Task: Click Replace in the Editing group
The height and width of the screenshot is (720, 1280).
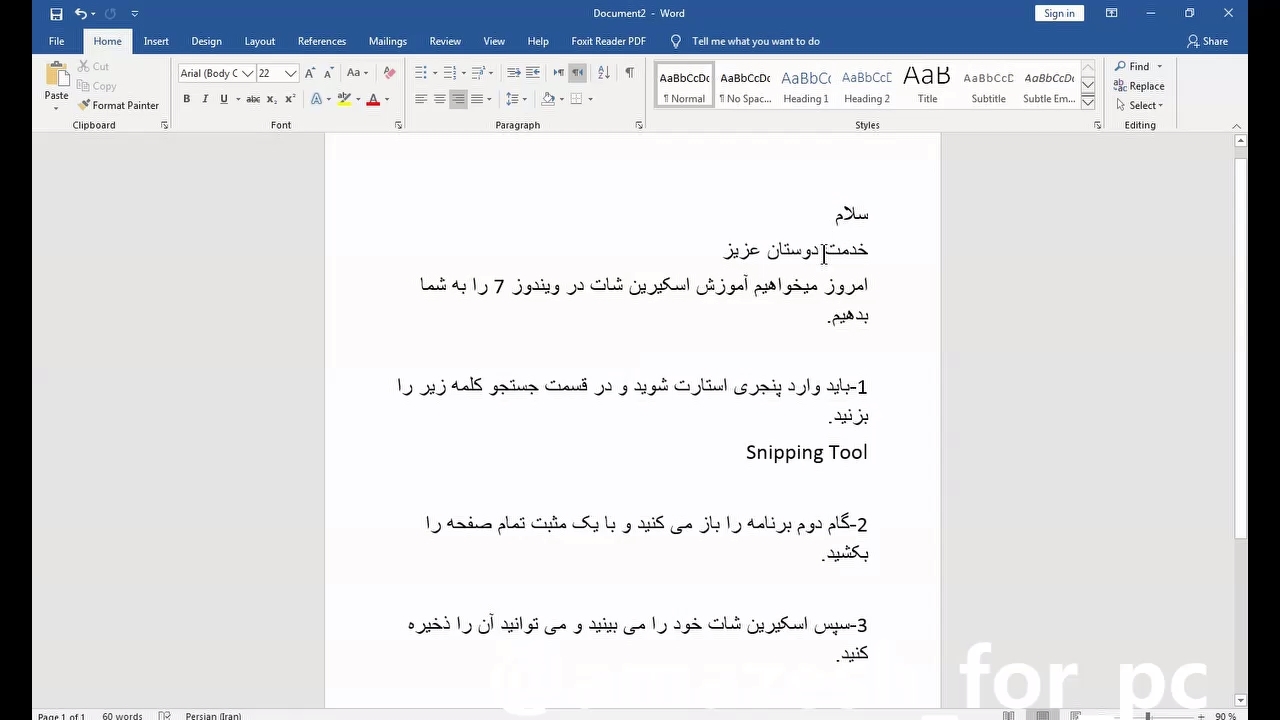Action: (x=1139, y=86)
